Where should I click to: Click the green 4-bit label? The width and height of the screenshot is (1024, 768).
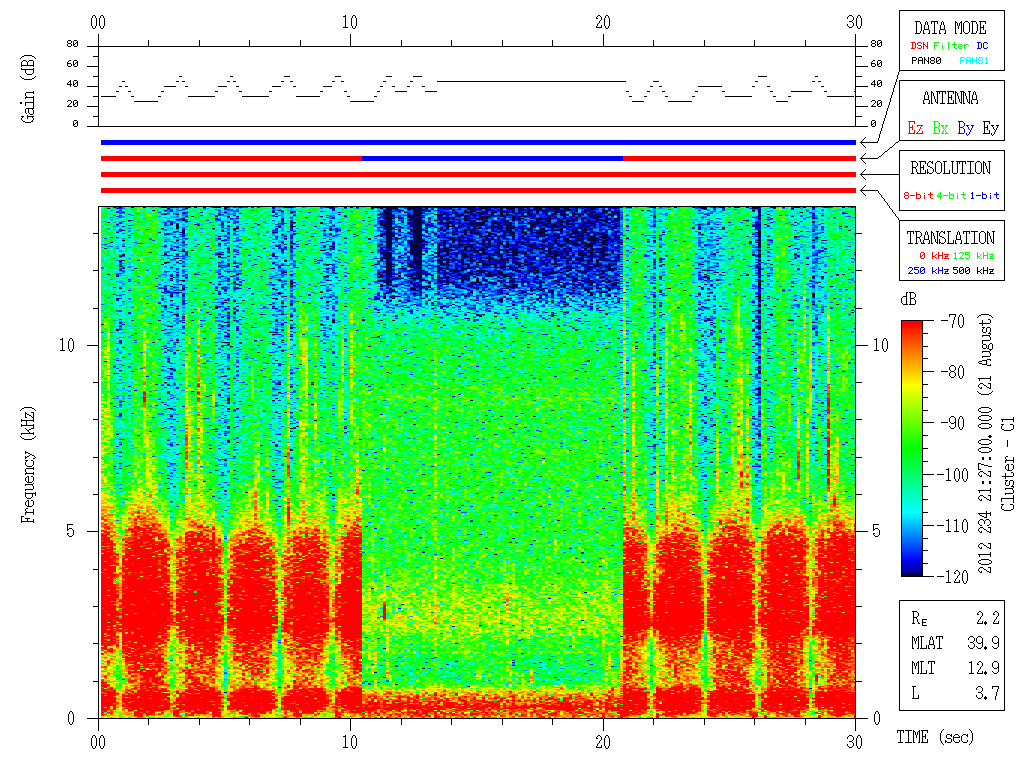tap(951, 195)
